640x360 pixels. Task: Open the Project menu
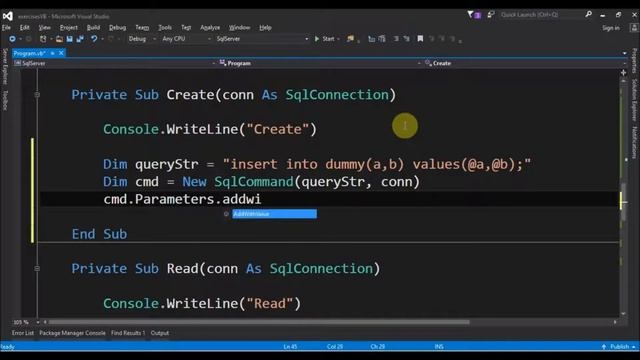coord(69,28)
